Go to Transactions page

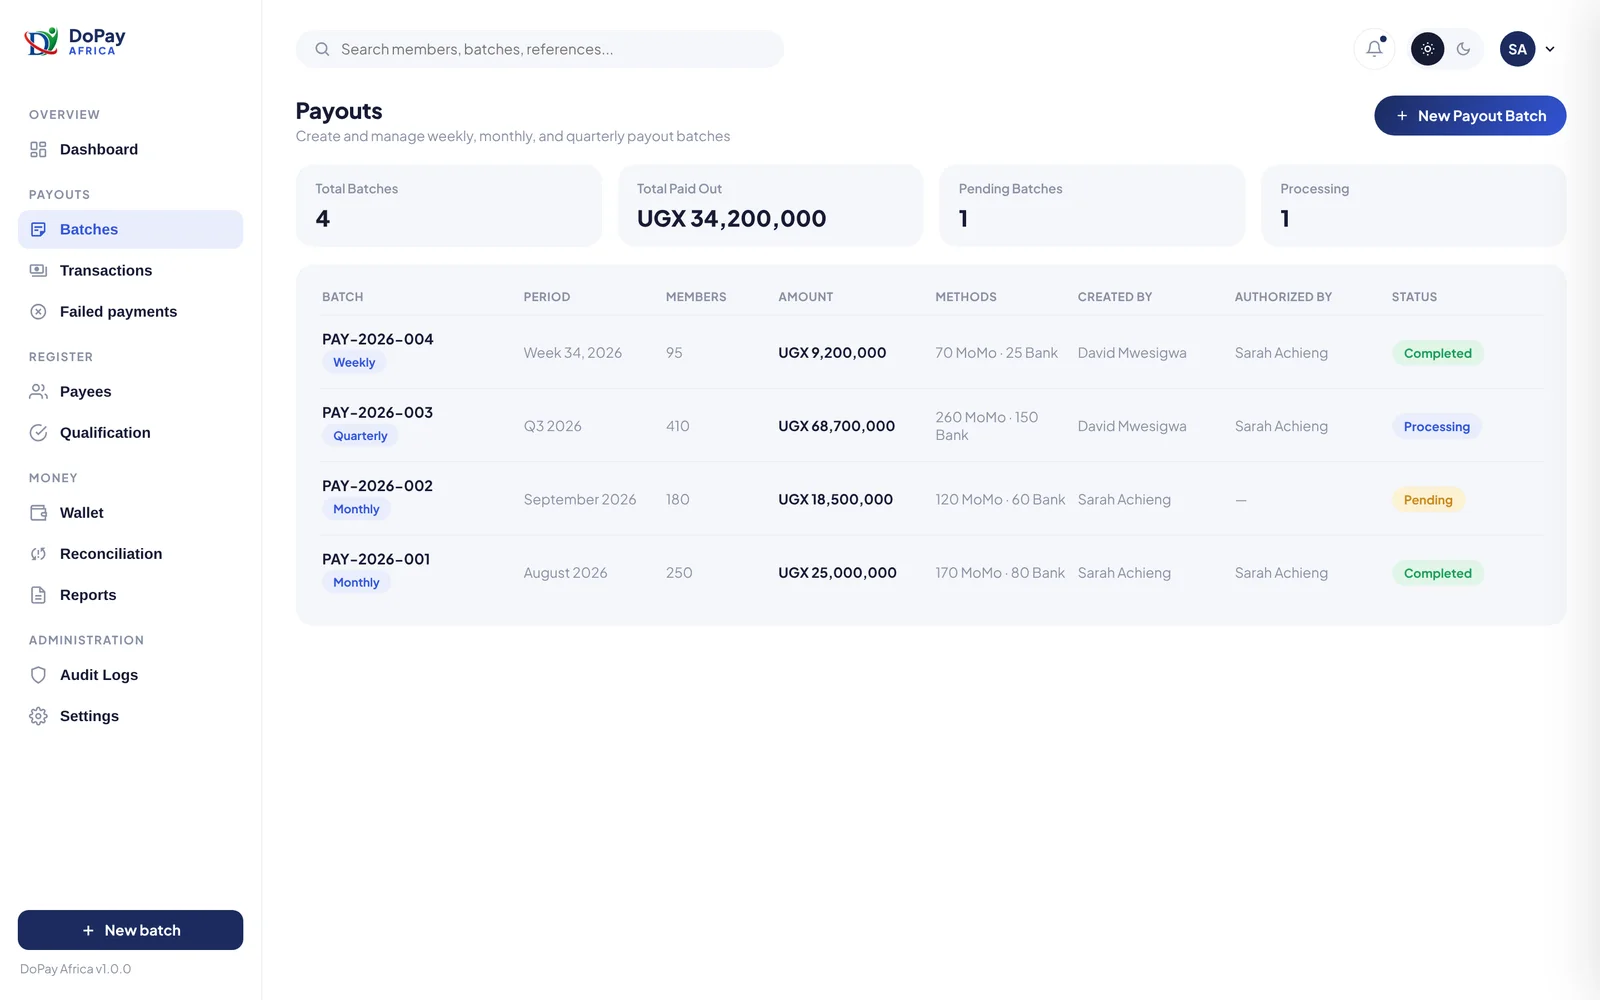130,270
